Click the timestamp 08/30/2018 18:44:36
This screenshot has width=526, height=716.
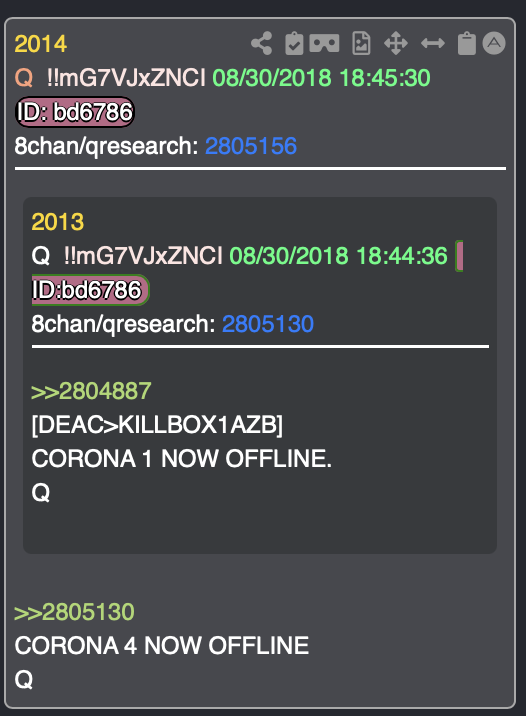[x=338, y=256]
